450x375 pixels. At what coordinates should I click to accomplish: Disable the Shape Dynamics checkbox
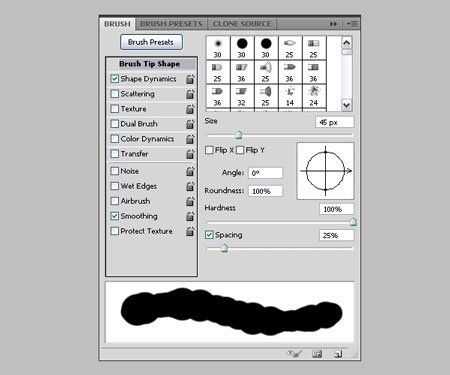point(114,79)
